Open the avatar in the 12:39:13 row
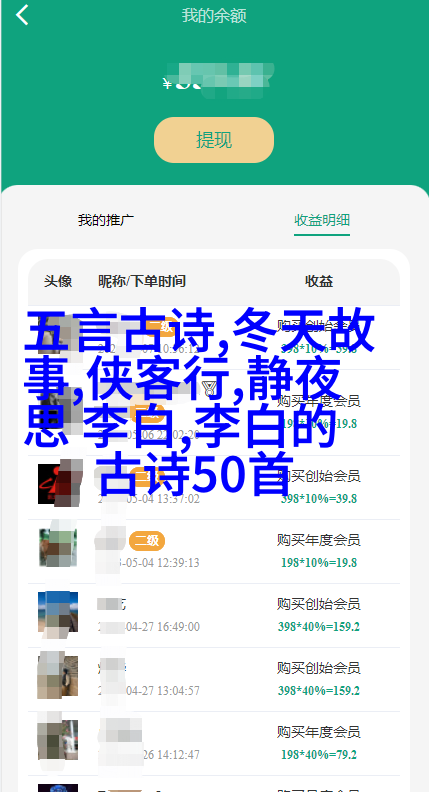The image size is (429, 792). (58, 548)
